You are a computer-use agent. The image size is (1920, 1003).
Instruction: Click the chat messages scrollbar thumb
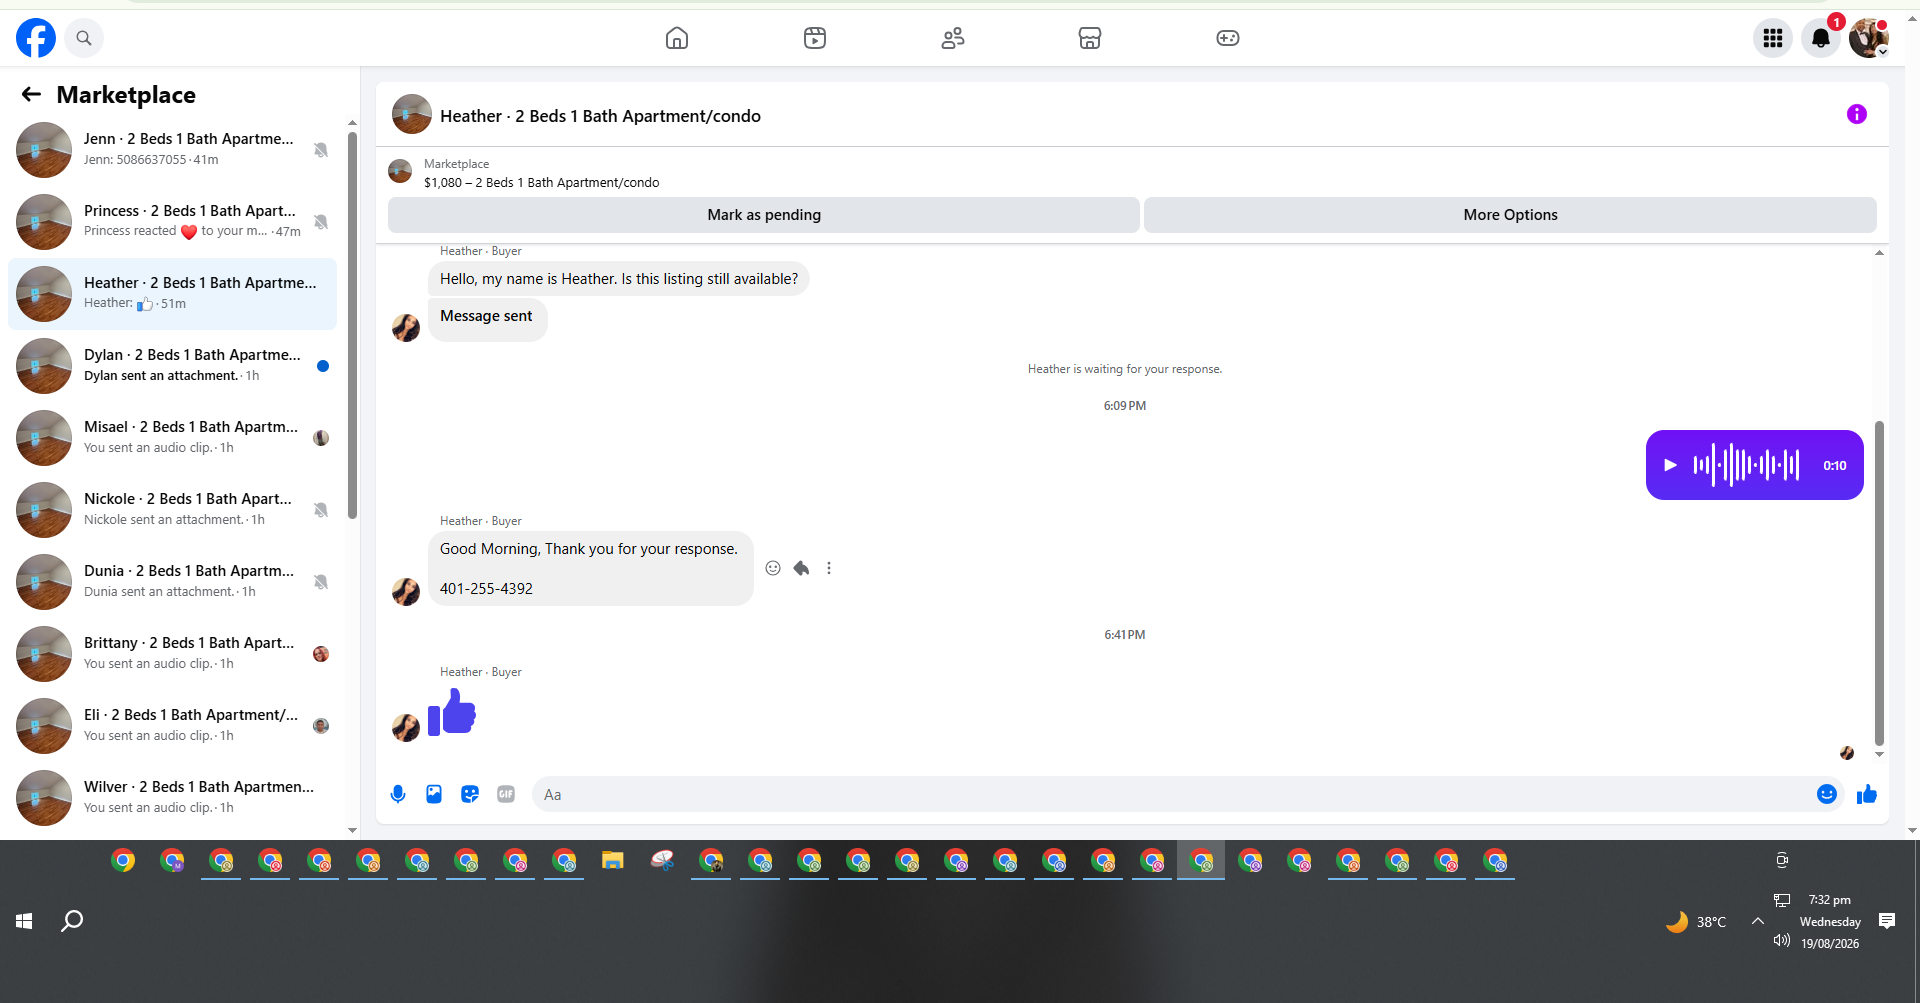click(1879, 583)
